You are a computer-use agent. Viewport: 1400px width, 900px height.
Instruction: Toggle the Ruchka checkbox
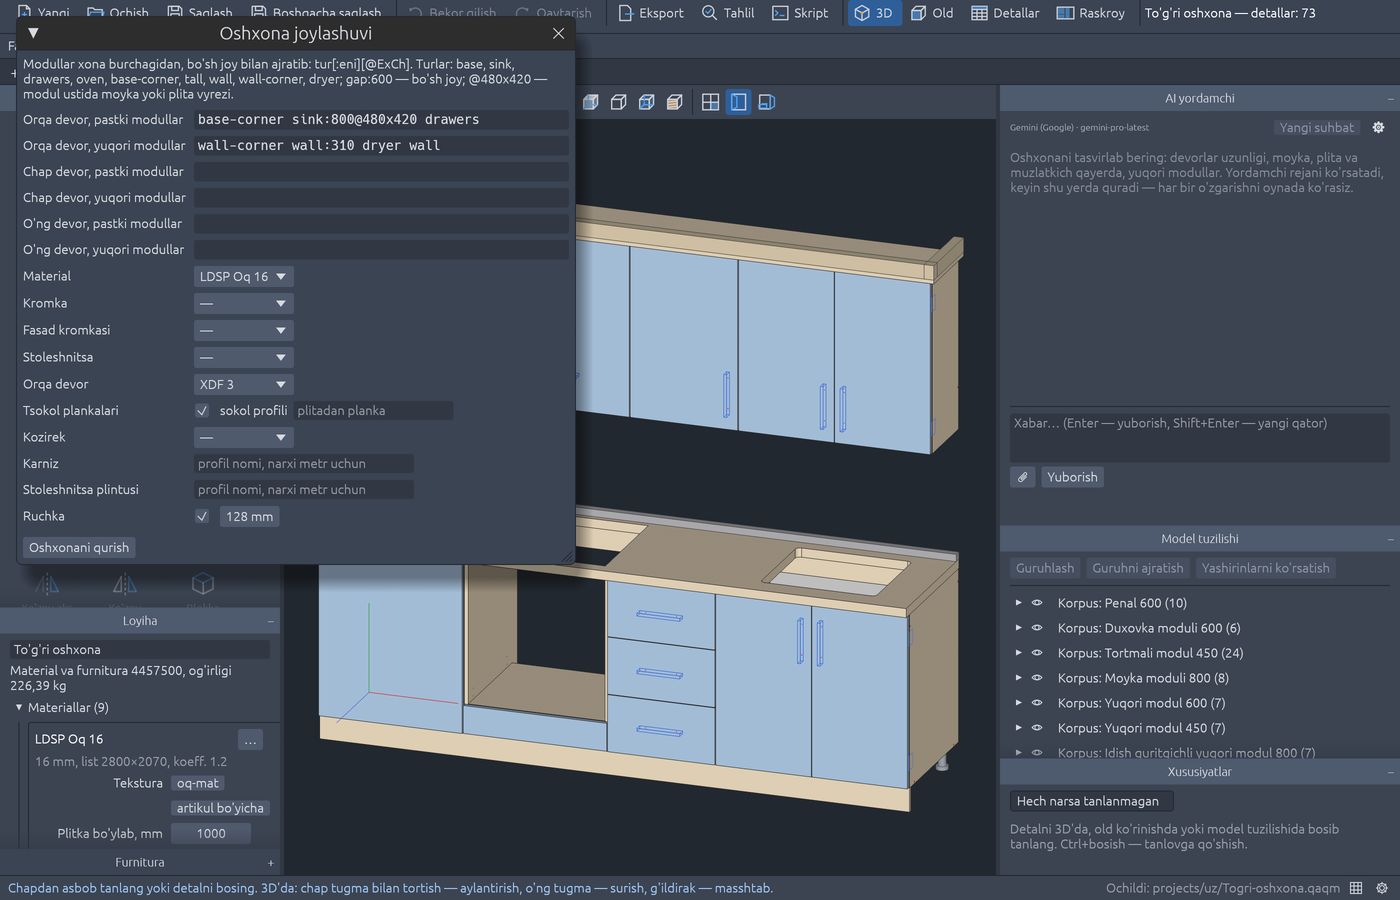202,517
